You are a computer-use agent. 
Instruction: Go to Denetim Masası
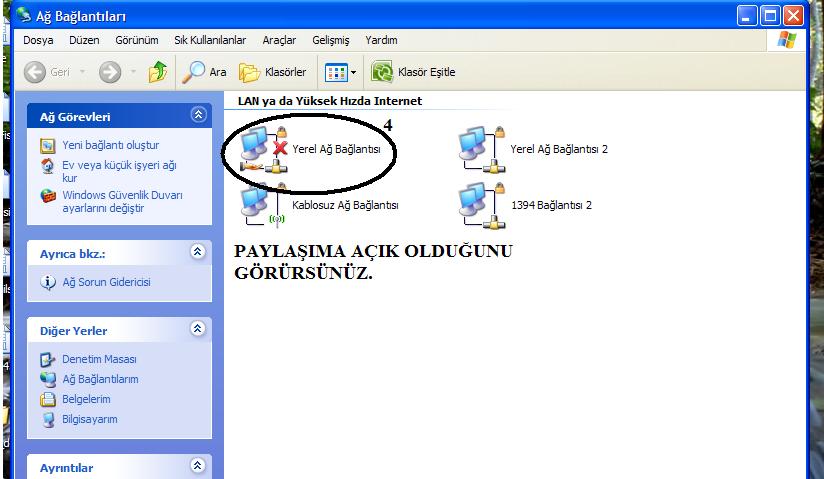pos(99,359)
